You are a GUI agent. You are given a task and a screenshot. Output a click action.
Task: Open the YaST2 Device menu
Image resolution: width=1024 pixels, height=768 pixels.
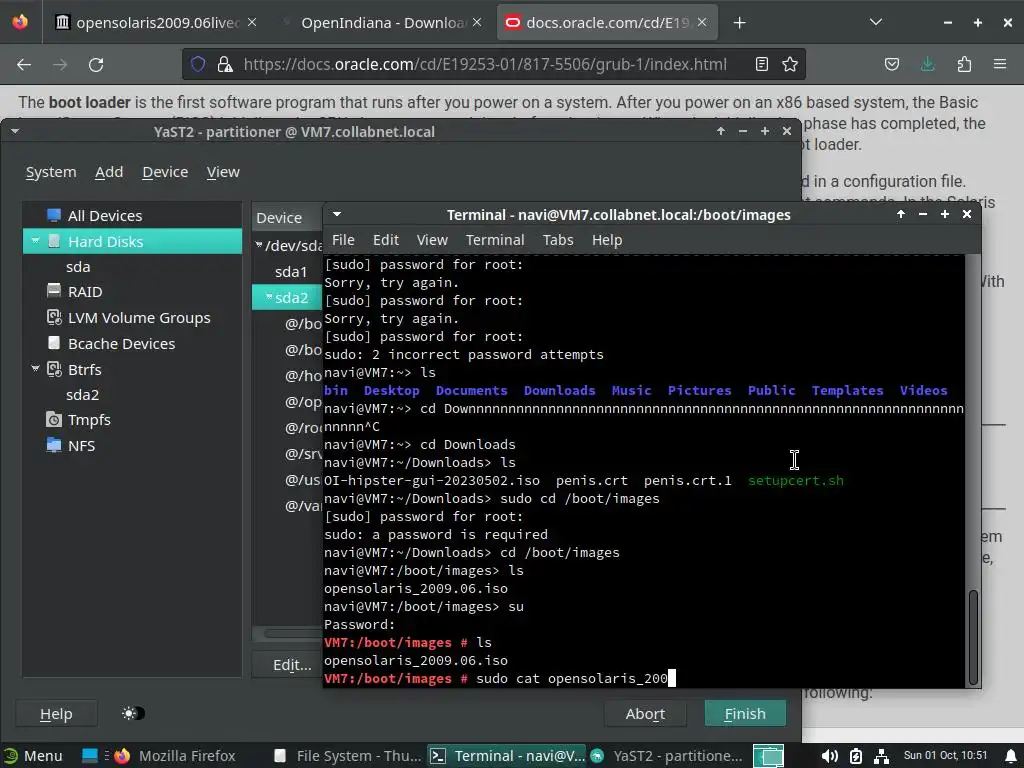tap(165, 172)
